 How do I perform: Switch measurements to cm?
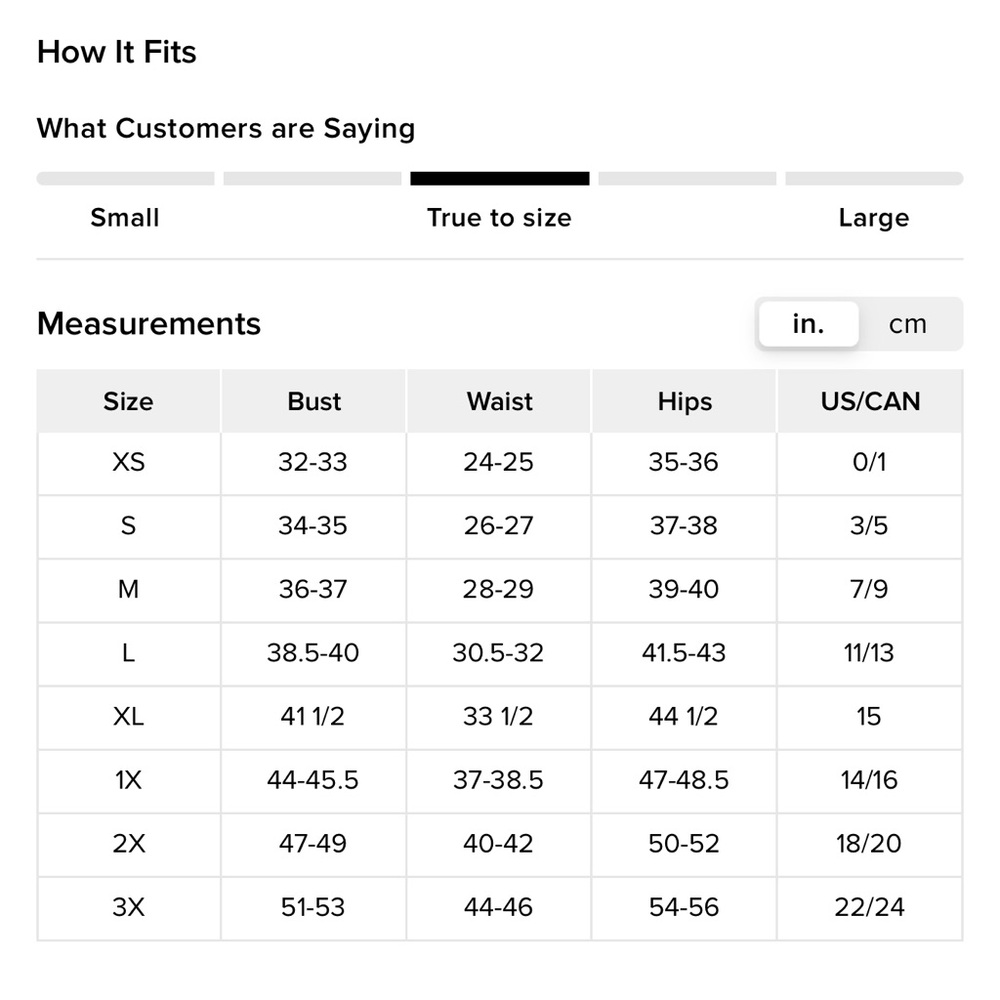point(908,324)
